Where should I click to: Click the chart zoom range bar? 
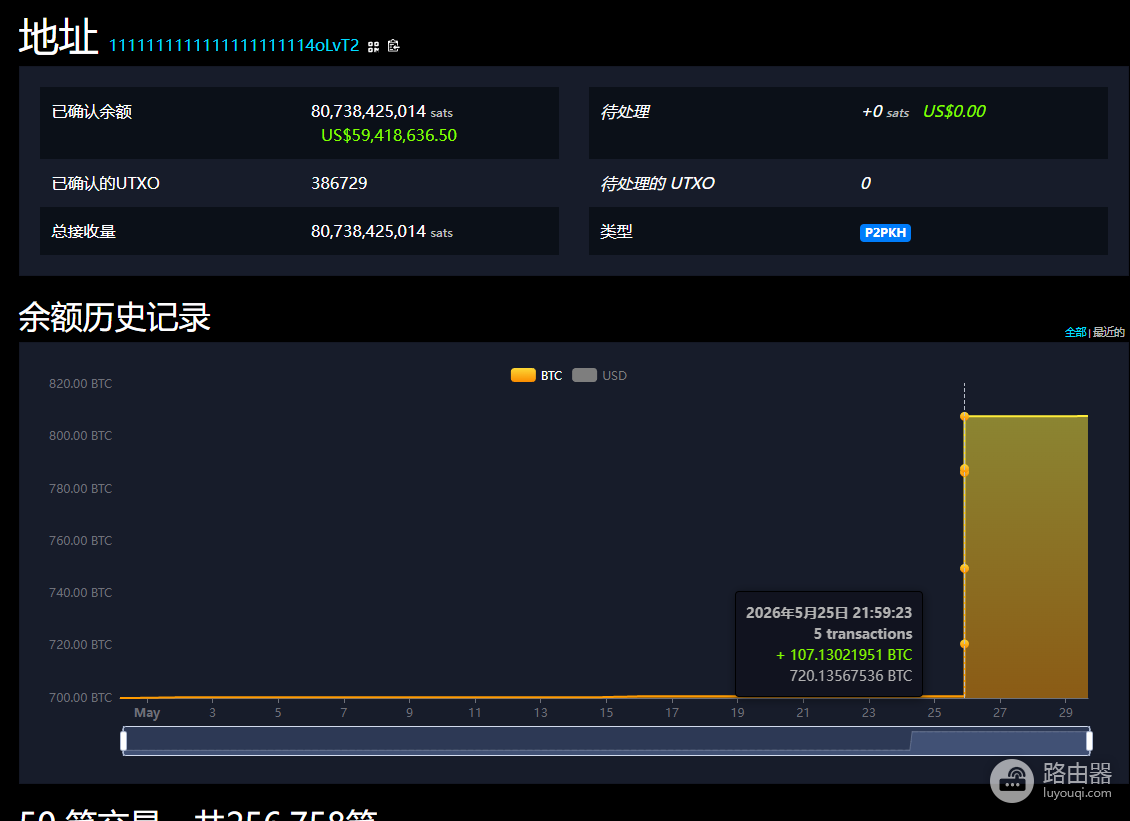click(606, 741)
